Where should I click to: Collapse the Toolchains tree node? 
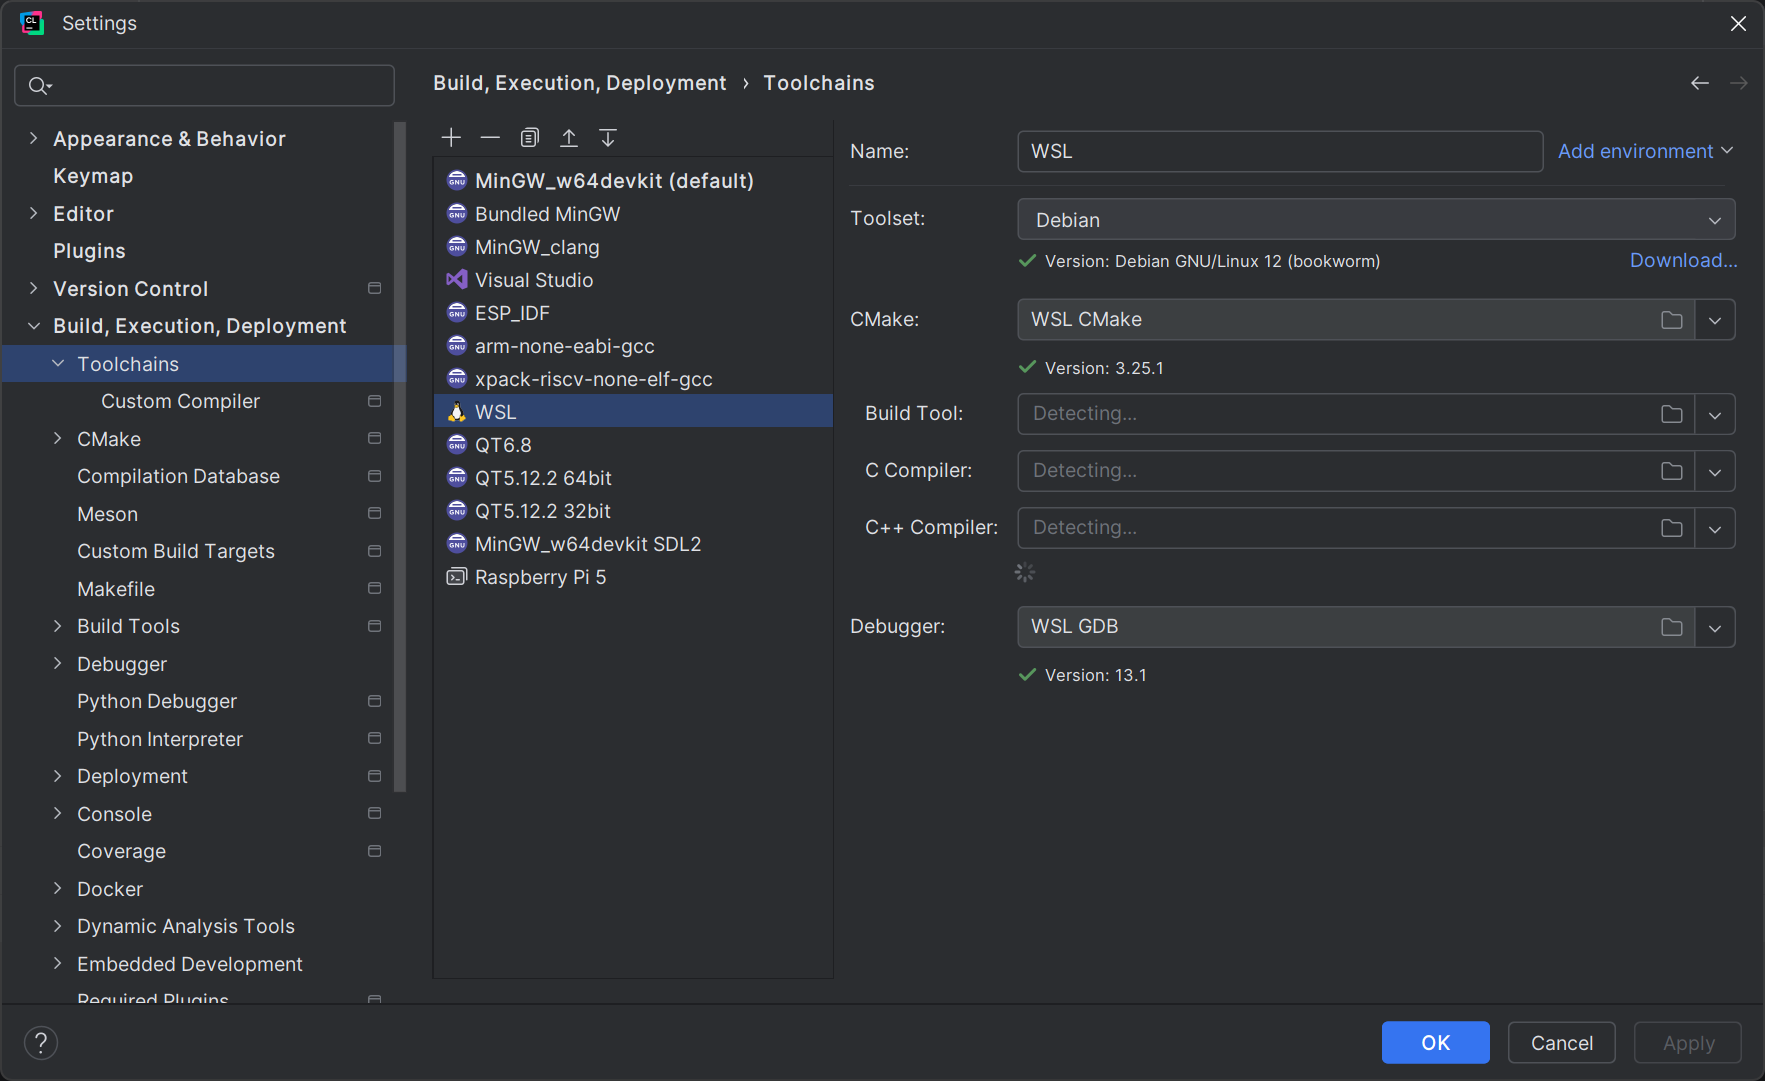tap(58, 364)
